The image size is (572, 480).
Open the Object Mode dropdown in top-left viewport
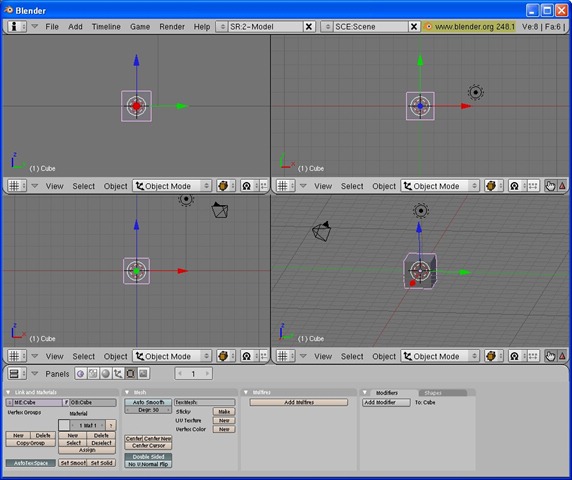coord(172,186)
